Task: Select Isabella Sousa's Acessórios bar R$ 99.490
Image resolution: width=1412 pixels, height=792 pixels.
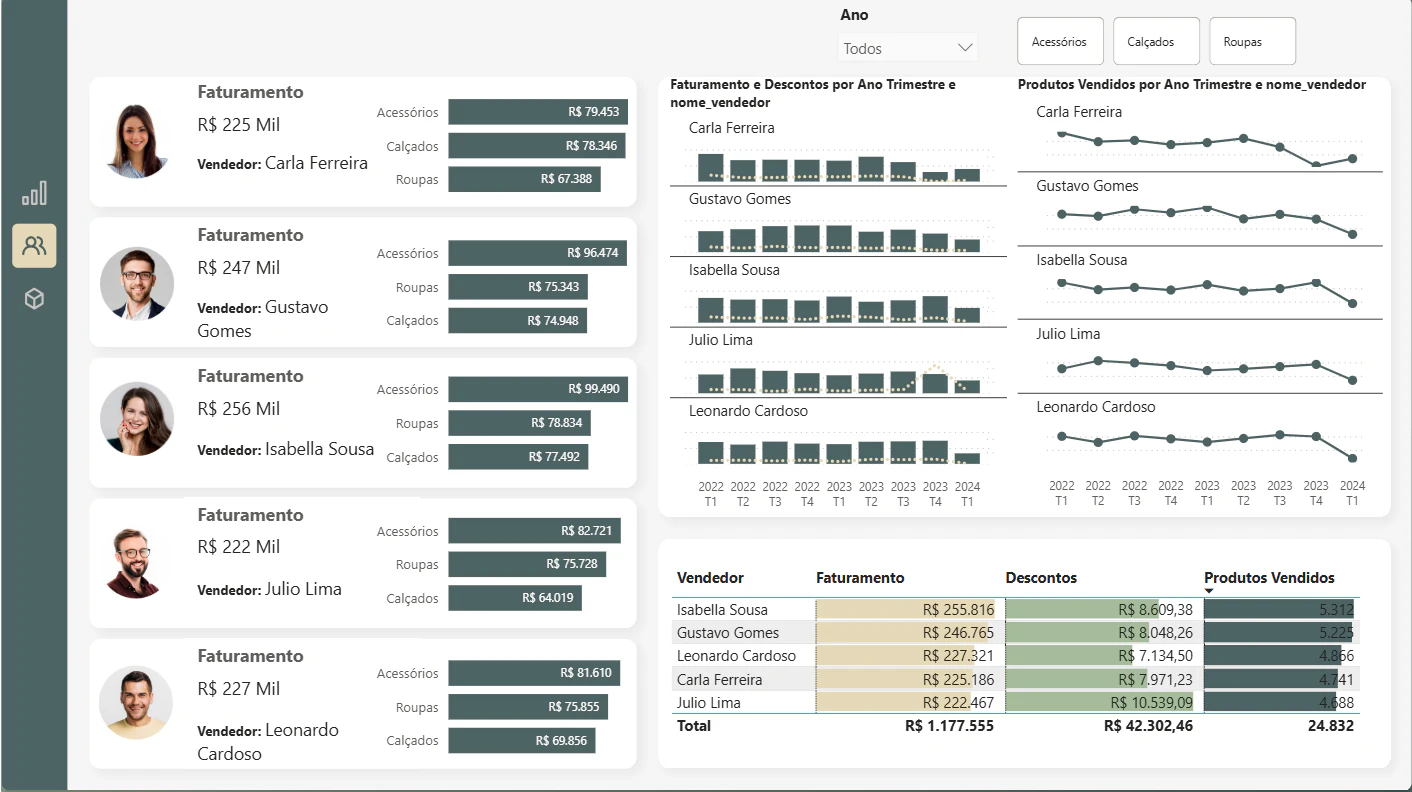Action: 538,389
